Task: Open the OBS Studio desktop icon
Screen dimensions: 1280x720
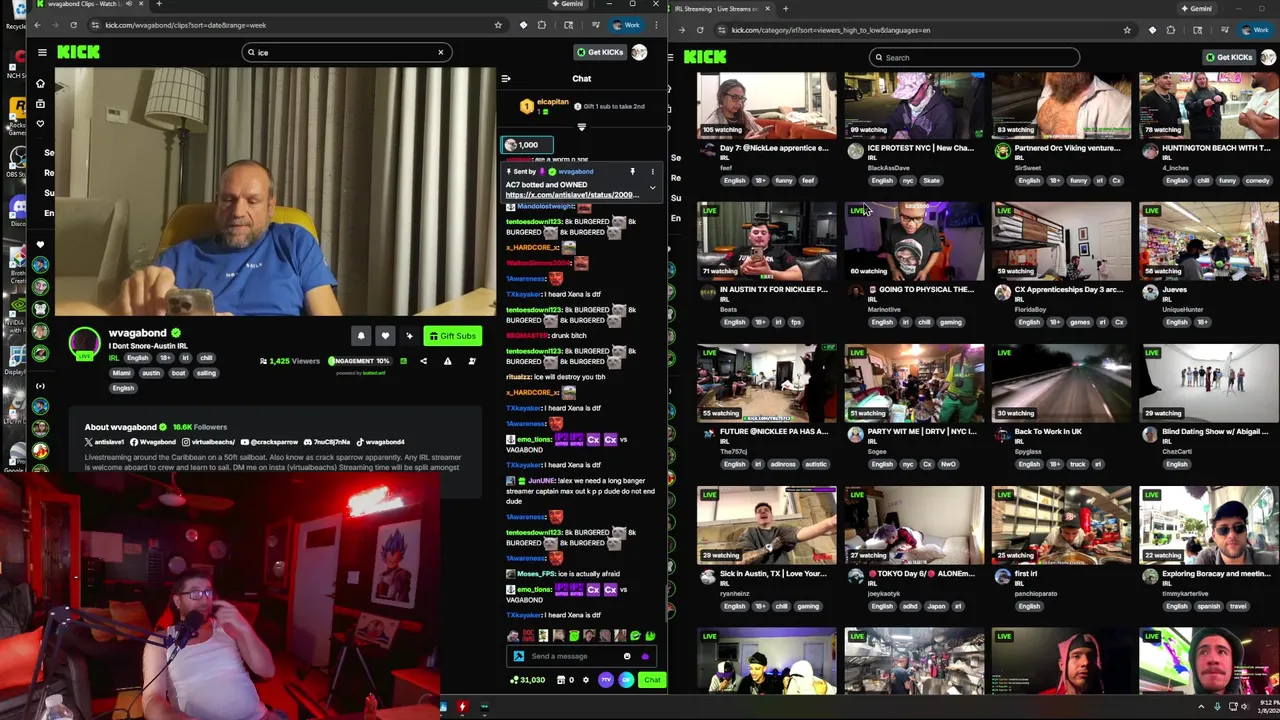Action: tap(17, 160)
